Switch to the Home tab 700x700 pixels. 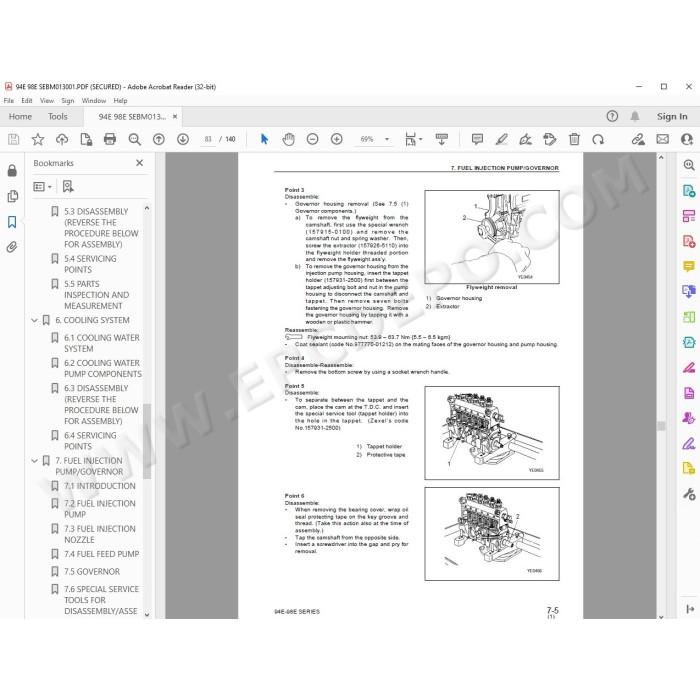point(20,117)
